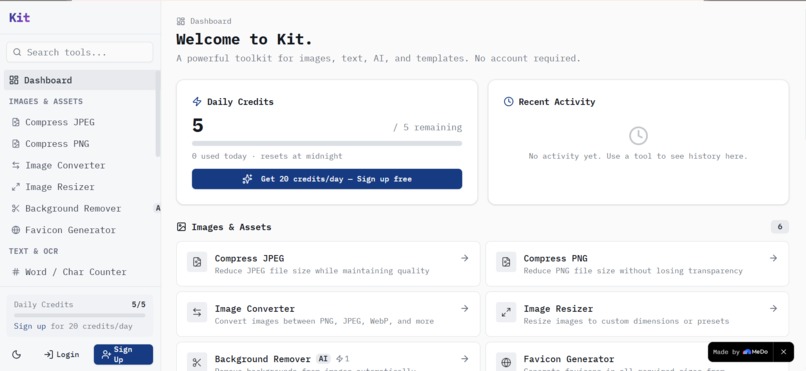Click the Made by MeDo badge
The image size is (806, 371).
(740, 352)
